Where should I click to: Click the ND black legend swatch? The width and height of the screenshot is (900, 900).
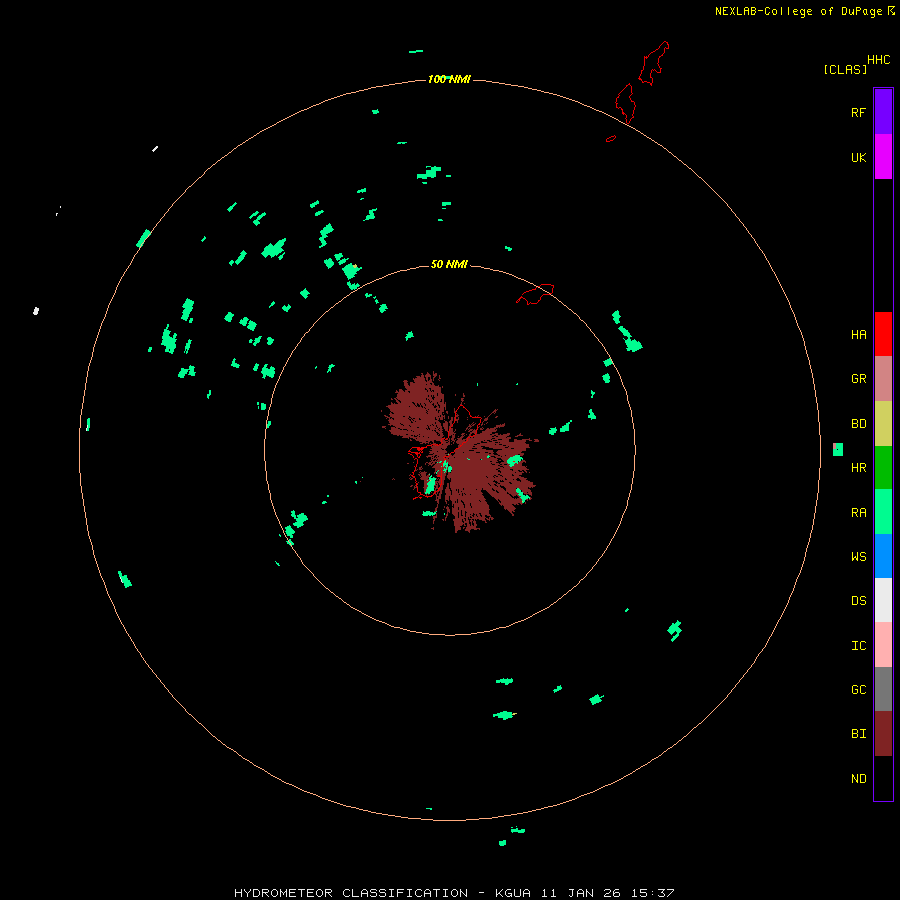pos(883,778)
